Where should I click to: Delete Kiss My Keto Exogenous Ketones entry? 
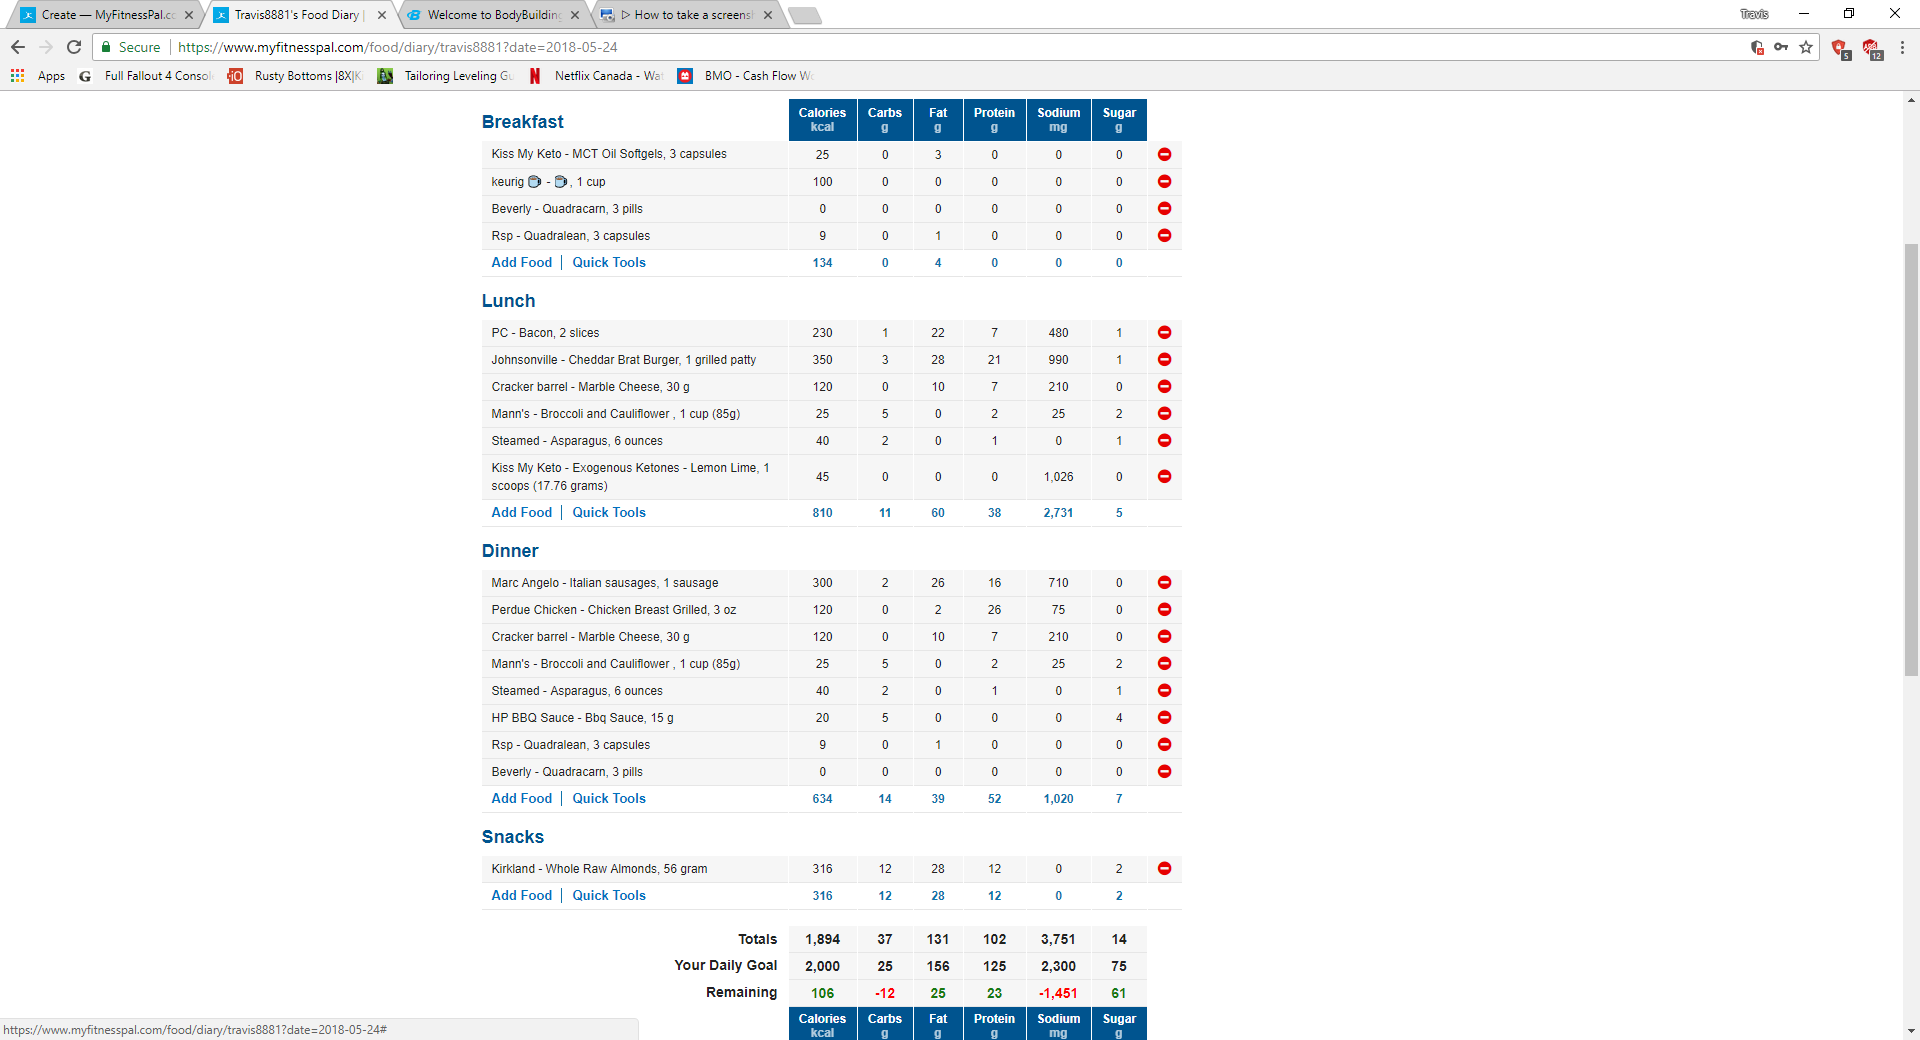(x=1164, y=476)
